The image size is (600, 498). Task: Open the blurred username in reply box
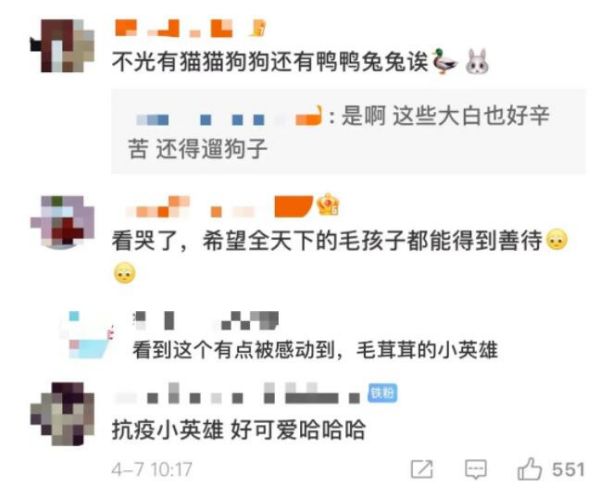click(229, 118)
